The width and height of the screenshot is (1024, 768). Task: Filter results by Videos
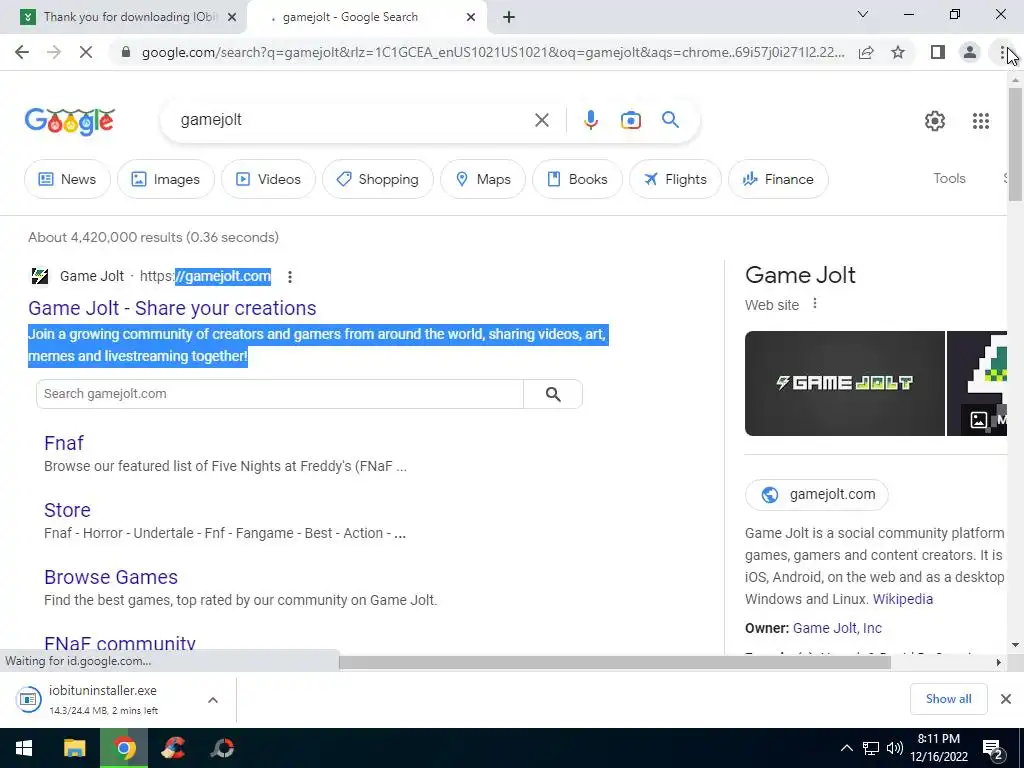point(268,179)
